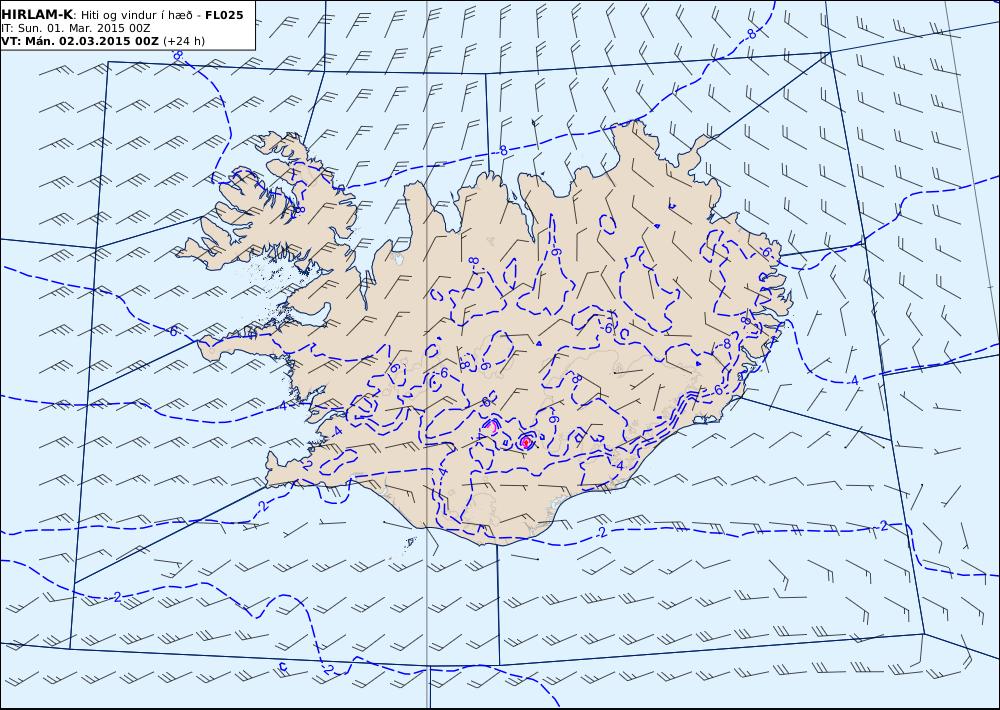Select the 'IT: Sun. 01. Mar. 2015 00Z' line

76,28
